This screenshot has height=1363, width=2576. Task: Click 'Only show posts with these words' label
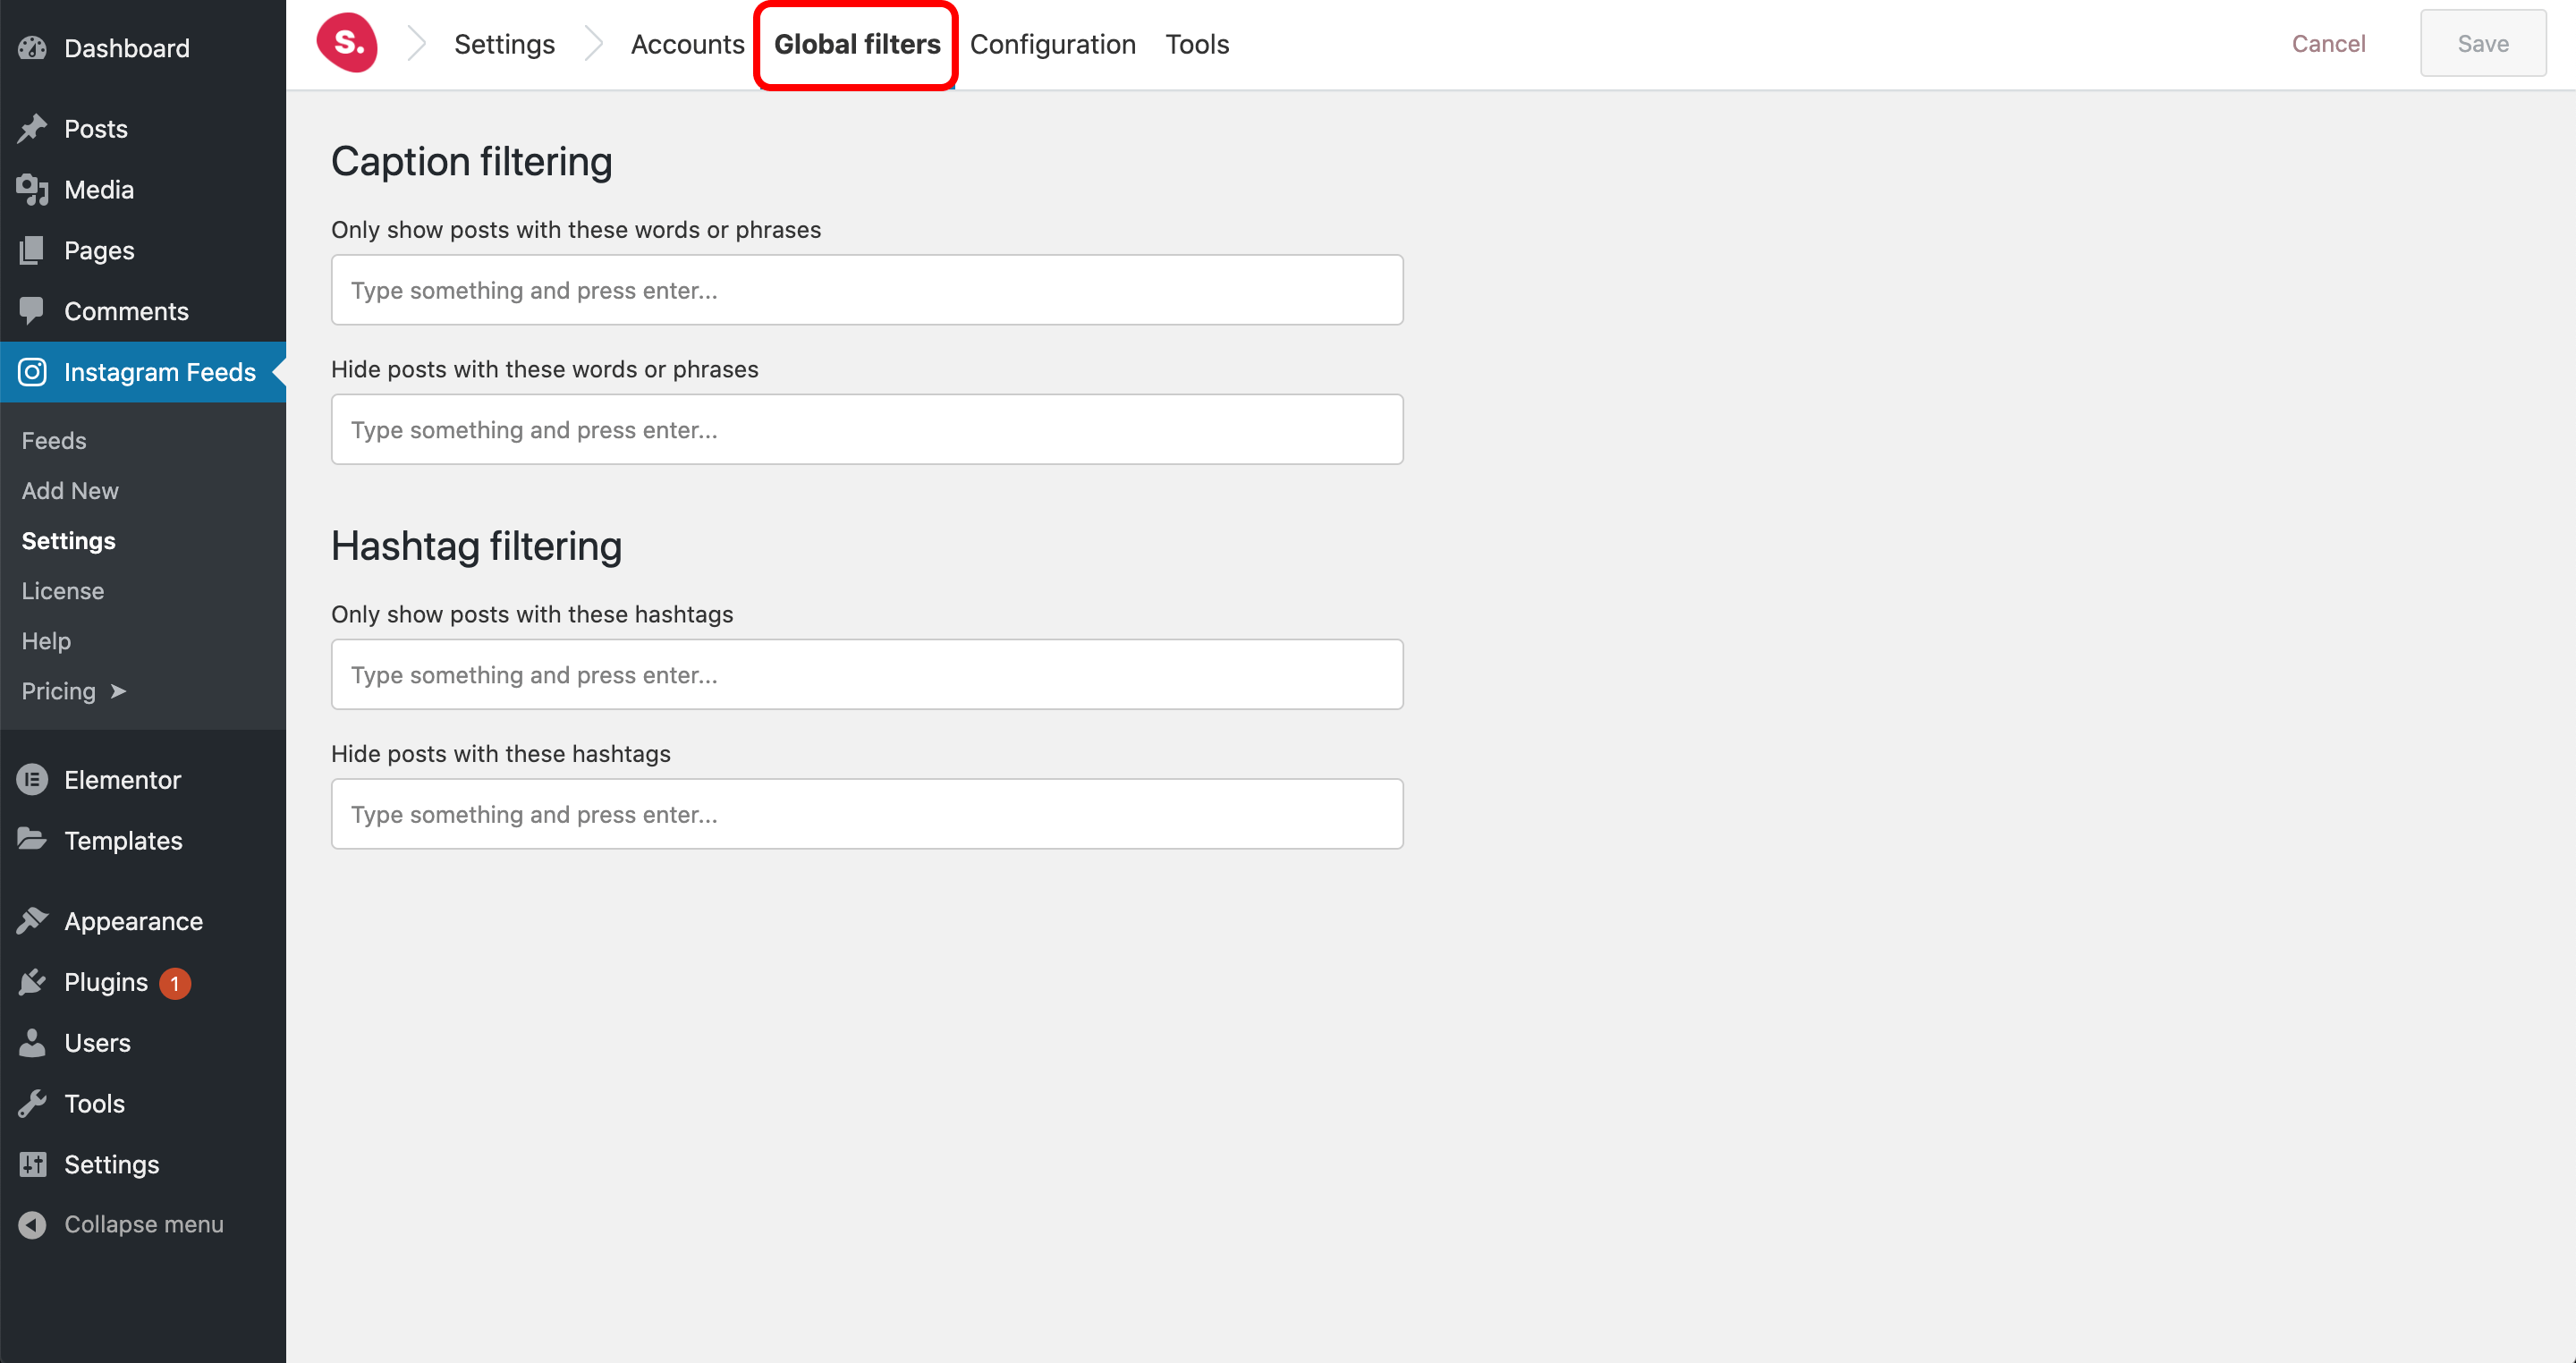pyautogui.click(x=576, y=229)
